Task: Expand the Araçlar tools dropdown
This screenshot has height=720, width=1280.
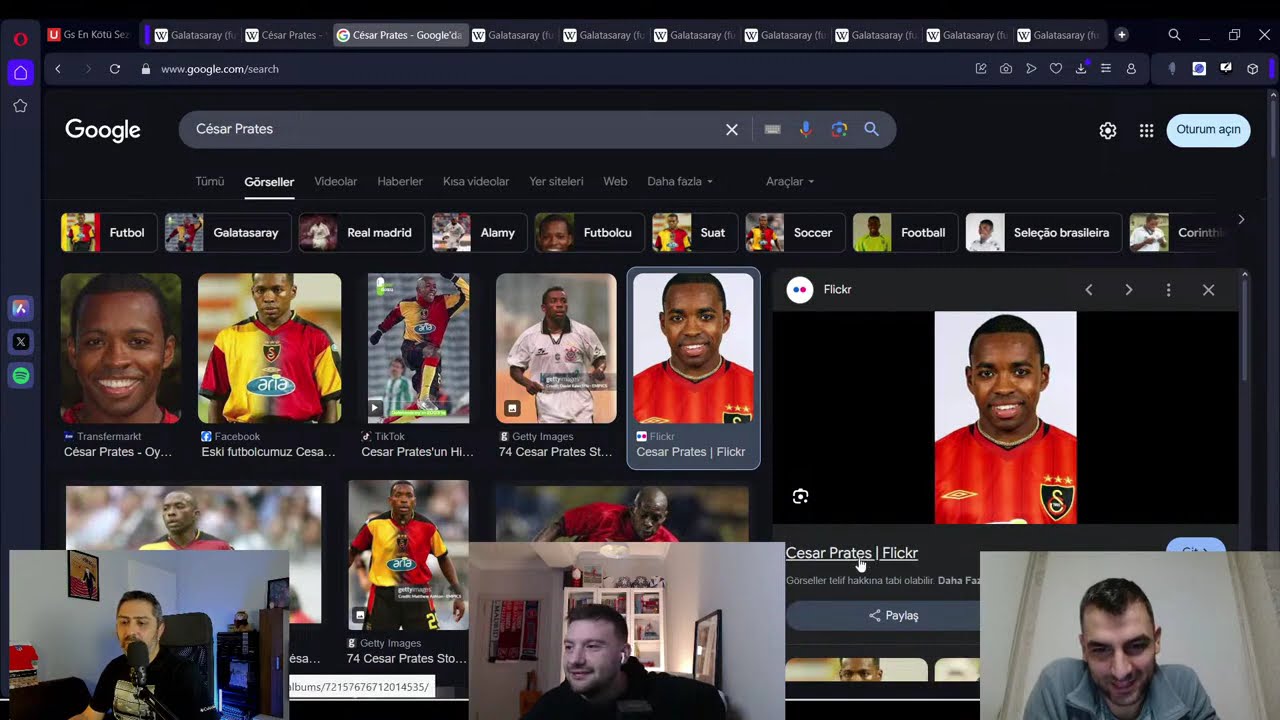Action: click(790, 181)
